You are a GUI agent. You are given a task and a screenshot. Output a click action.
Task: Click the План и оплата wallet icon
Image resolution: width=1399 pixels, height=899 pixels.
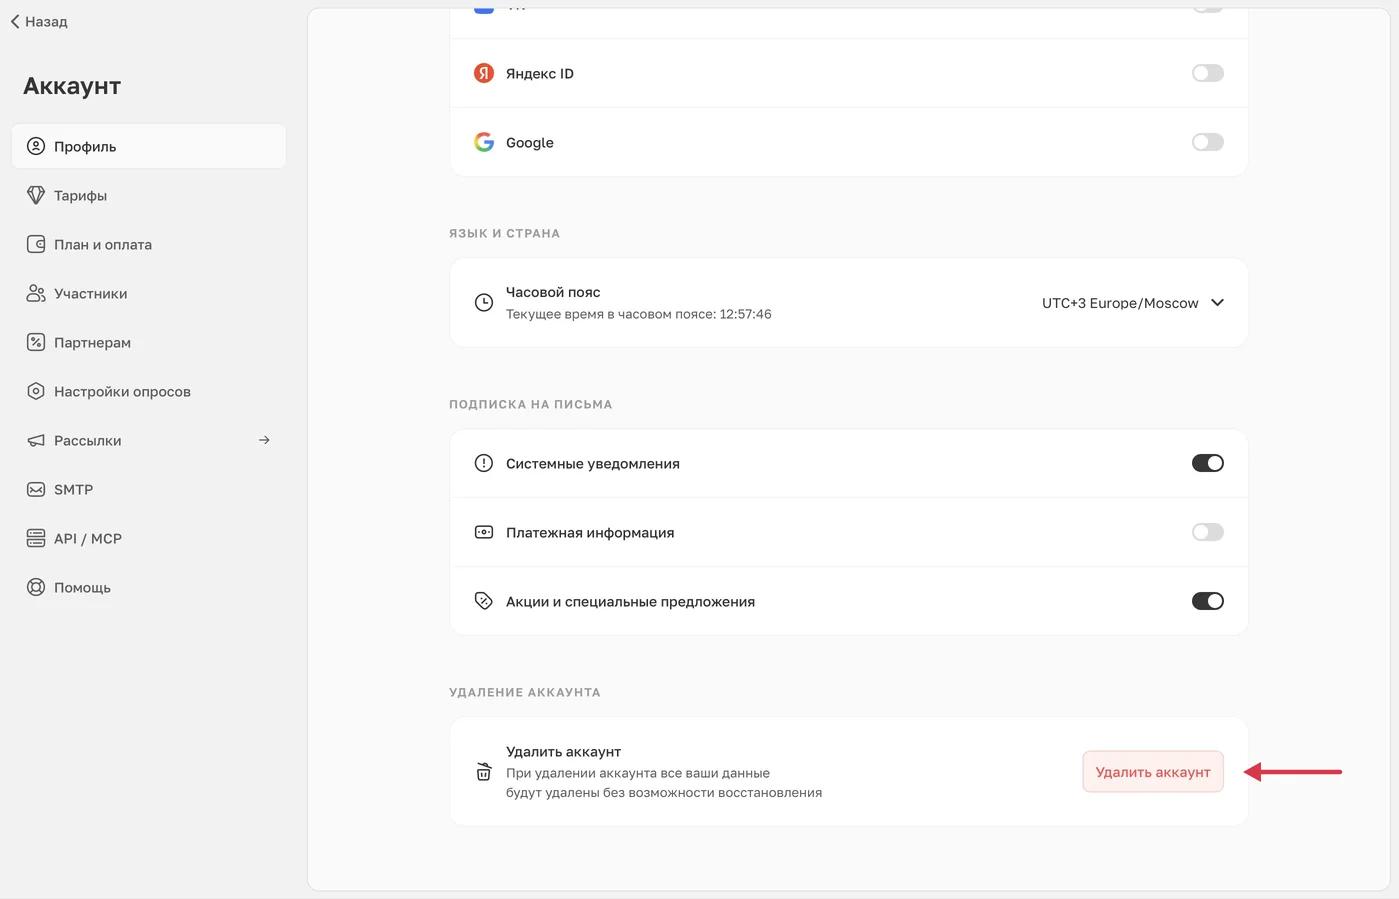[x=36, y=244]
